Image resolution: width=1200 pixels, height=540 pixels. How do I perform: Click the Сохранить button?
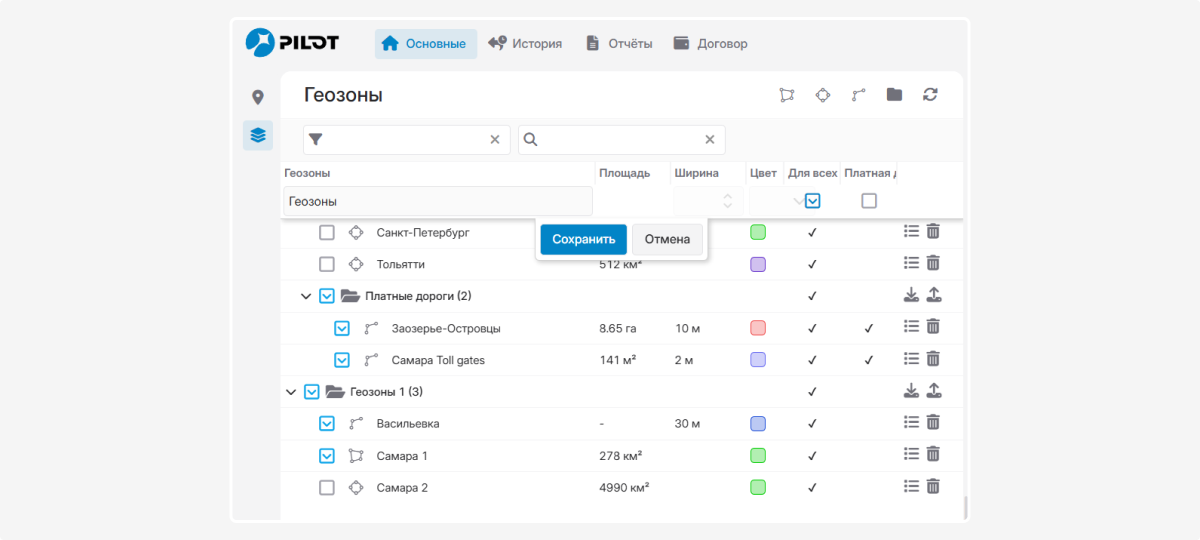(584, 239)
